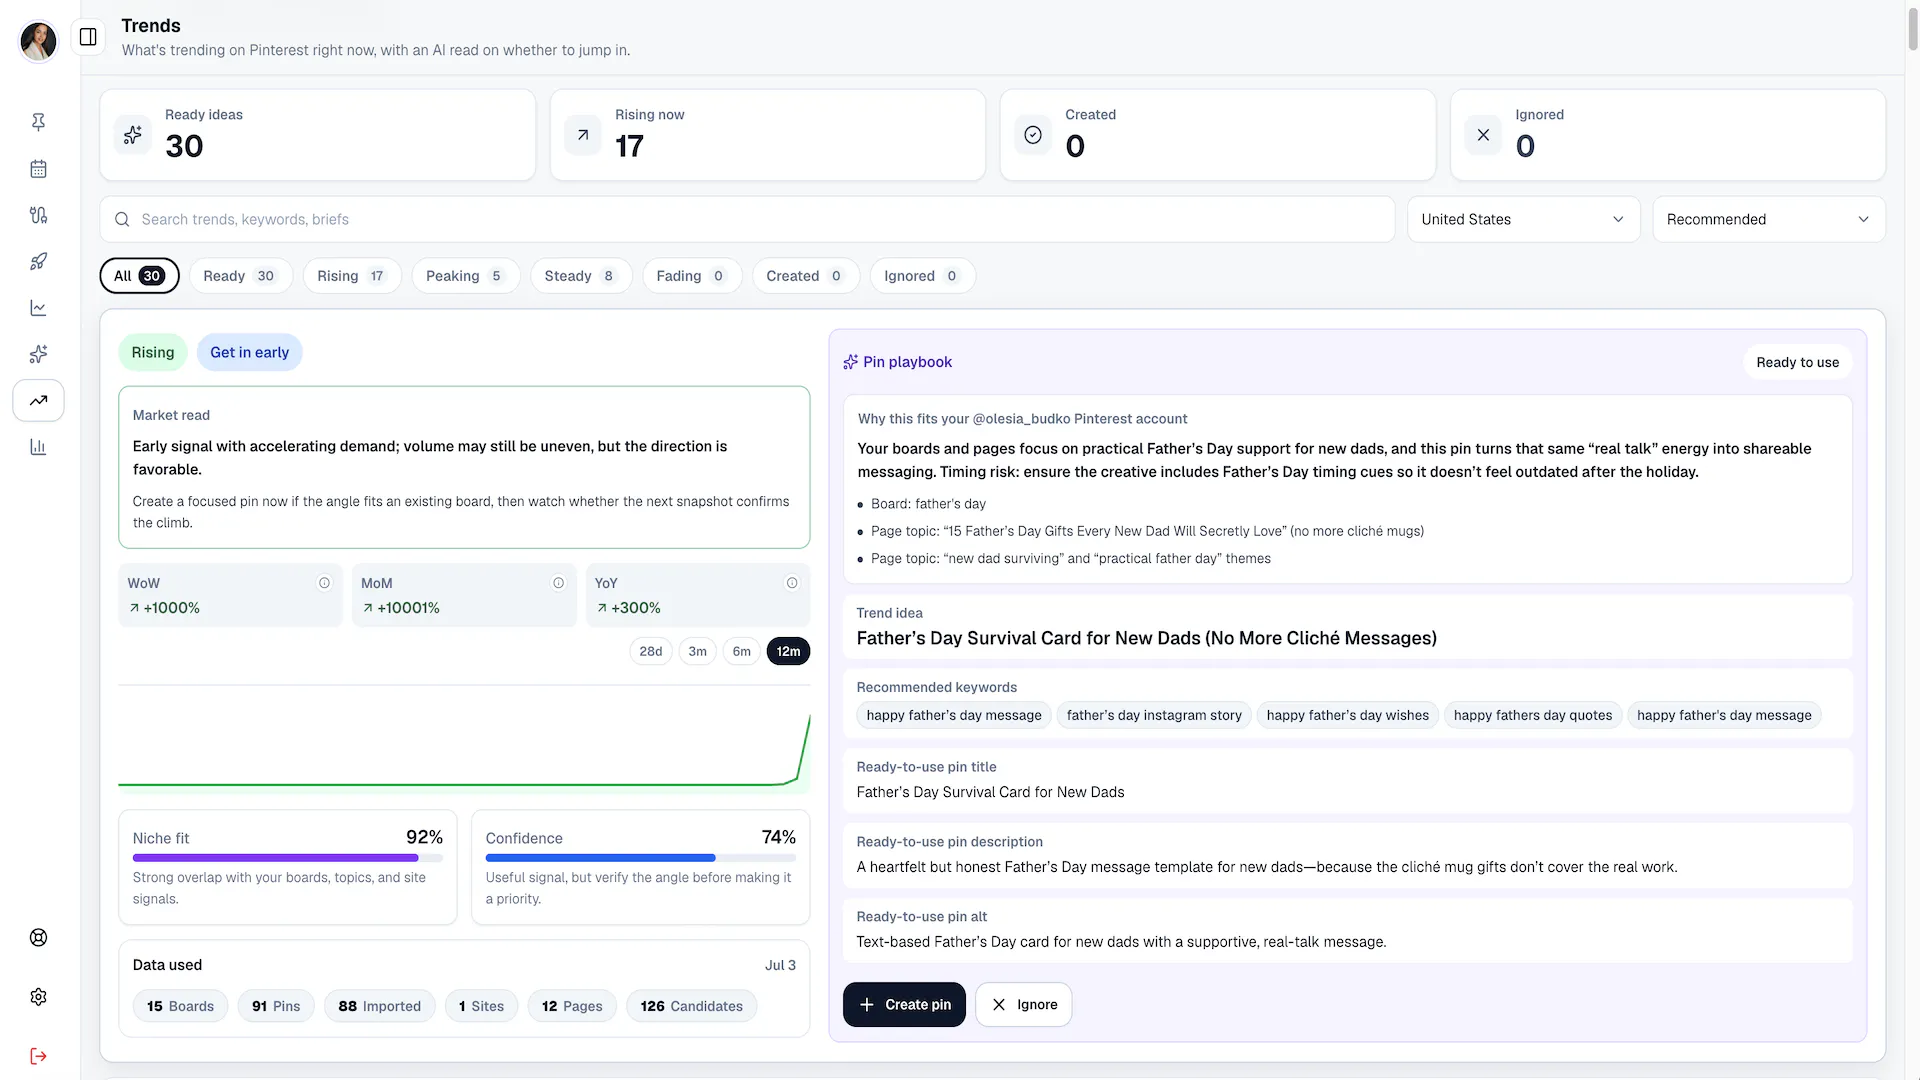Open the branching flow icon in sidebar
The width and height of the screenshot is (1920, 1080).
coord(38,215)
